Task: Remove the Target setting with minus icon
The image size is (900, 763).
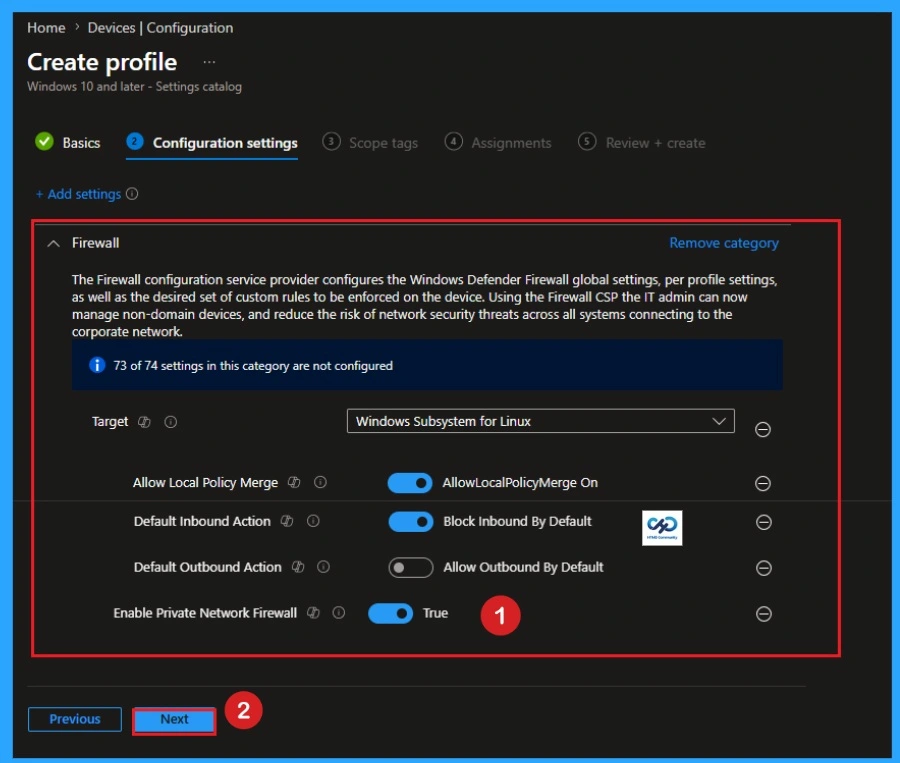Action: [x=763, y=429]
